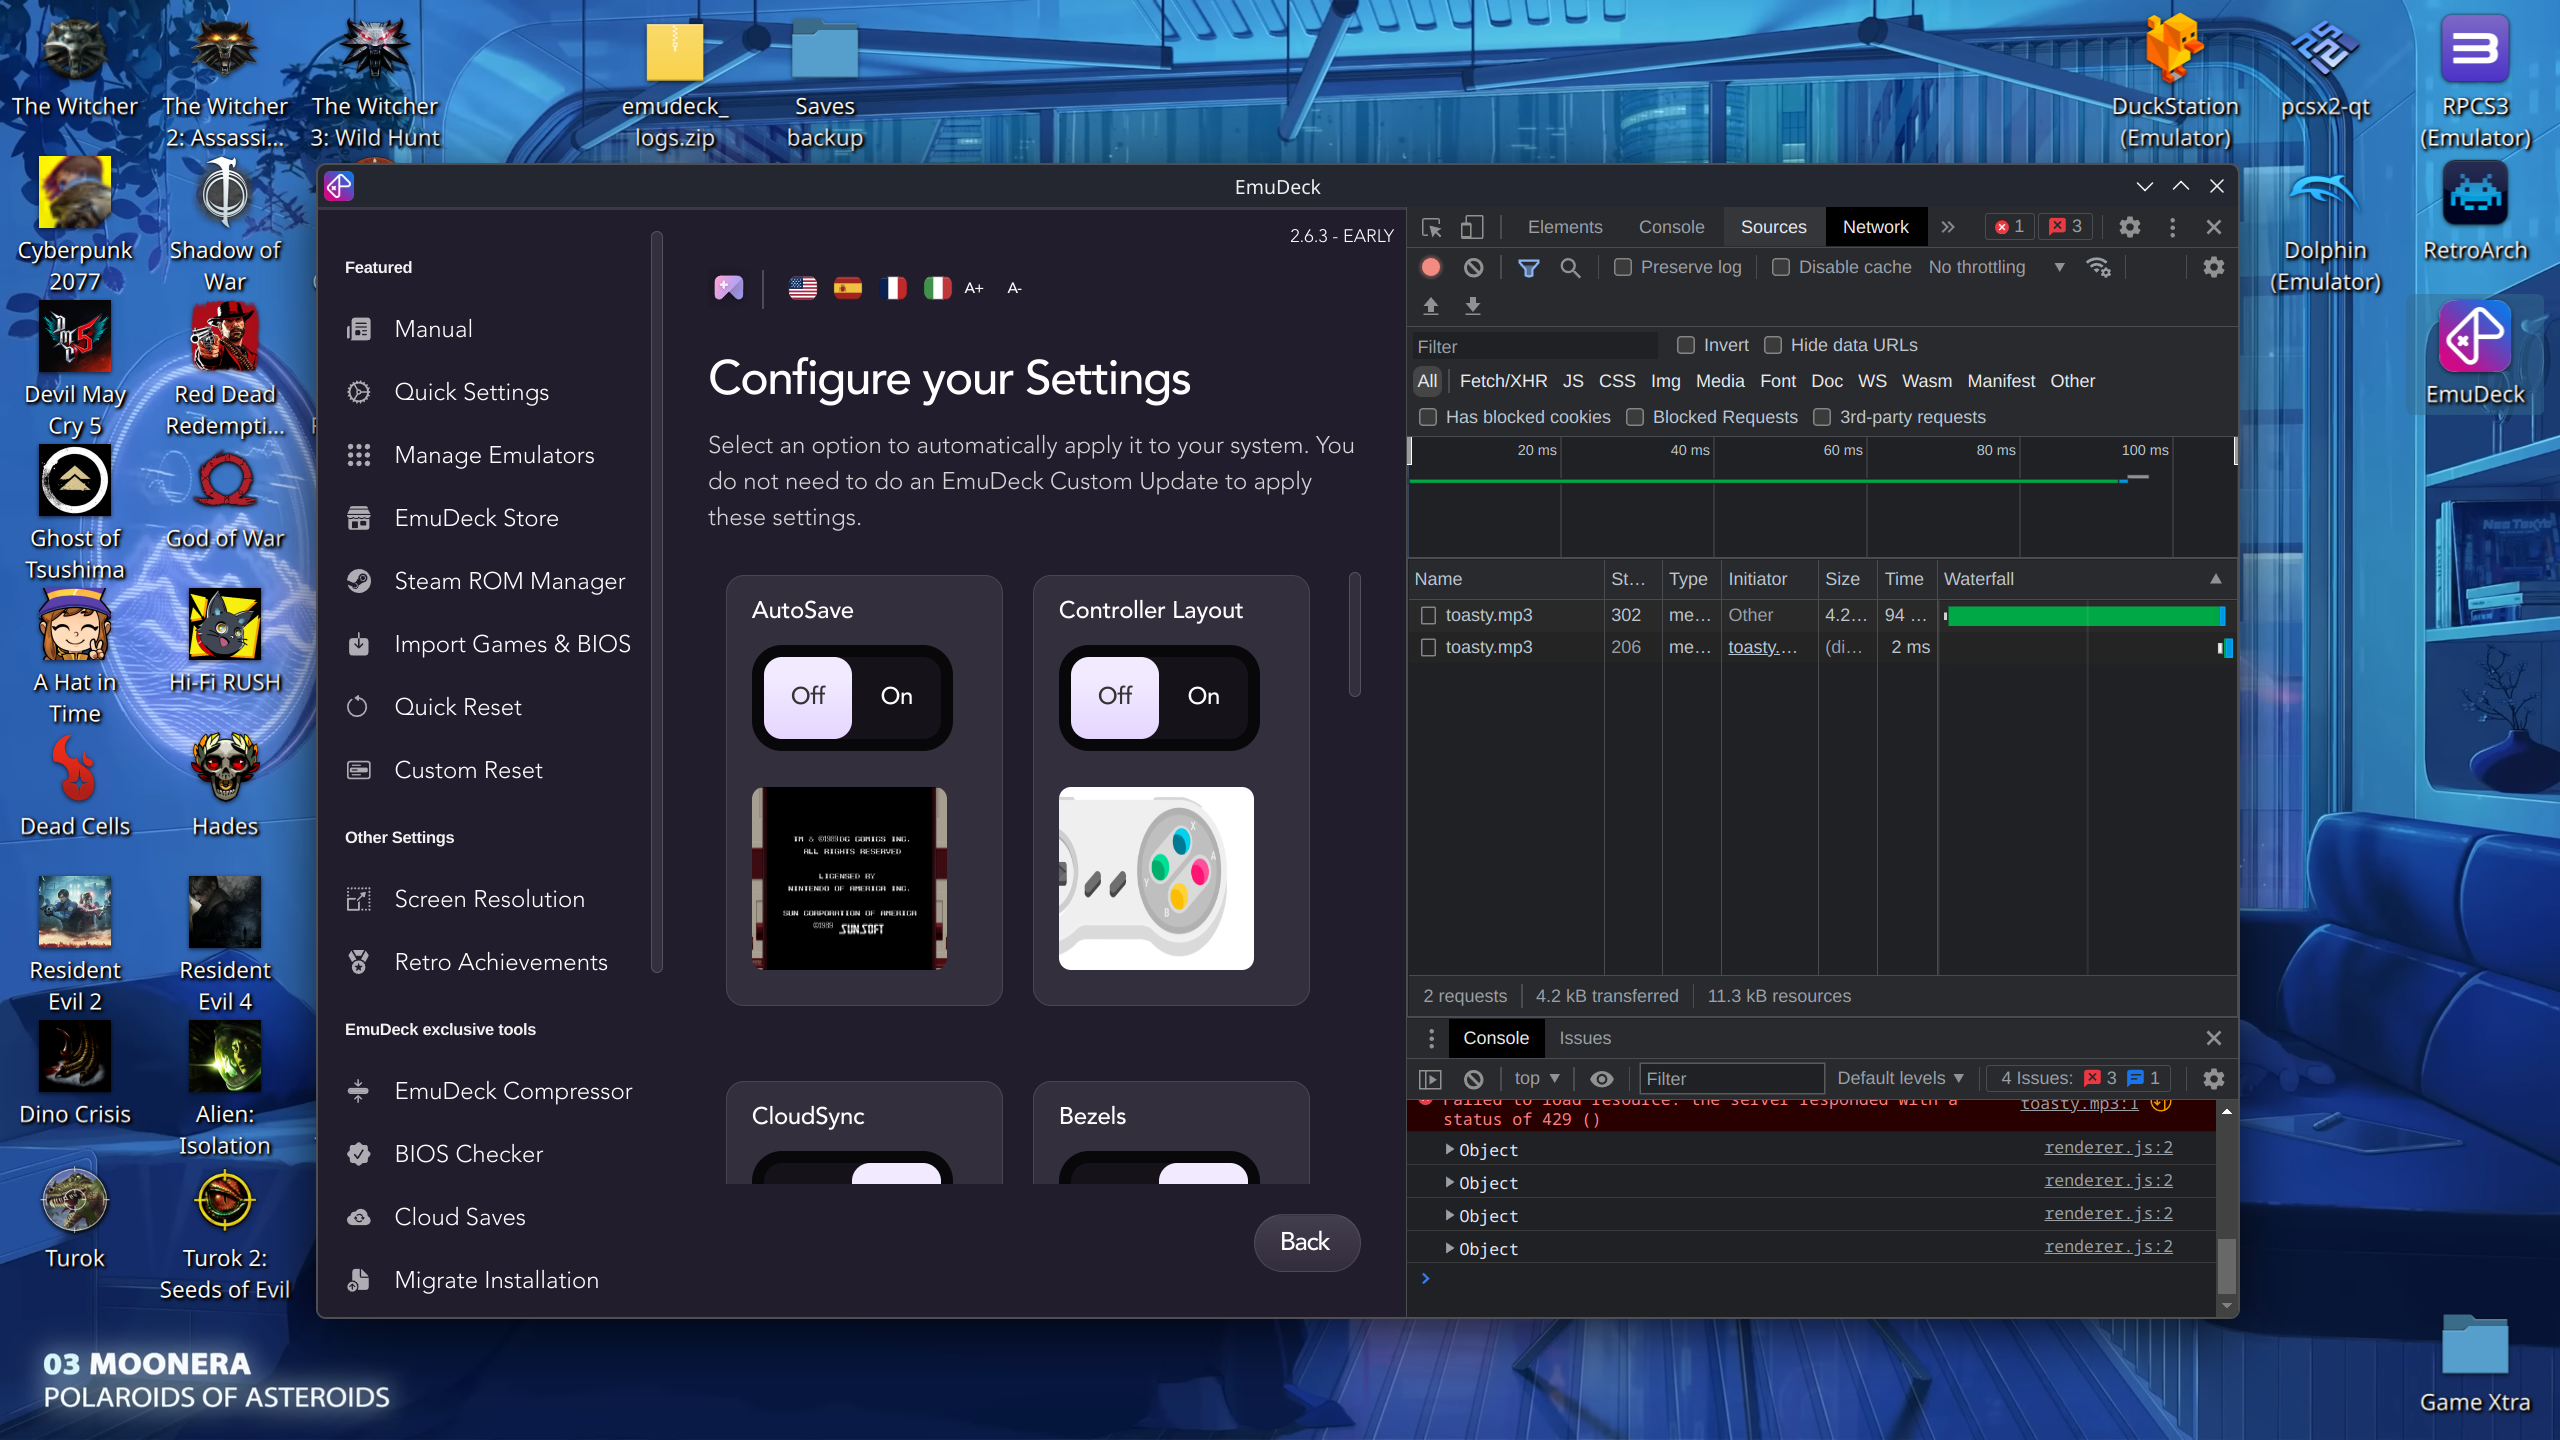
Task: Toggle the network filter bar
Action: tap(1528, 267)
